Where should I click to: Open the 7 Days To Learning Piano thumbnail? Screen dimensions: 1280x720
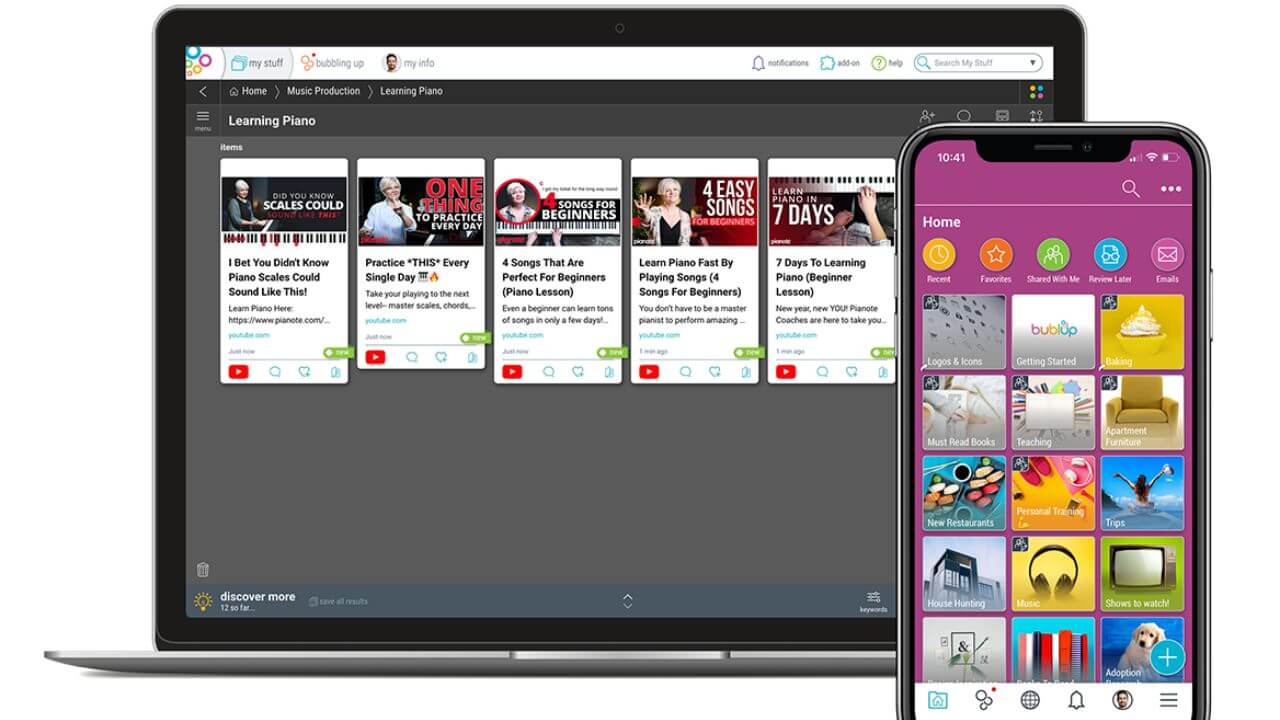(x=830, y=211)
